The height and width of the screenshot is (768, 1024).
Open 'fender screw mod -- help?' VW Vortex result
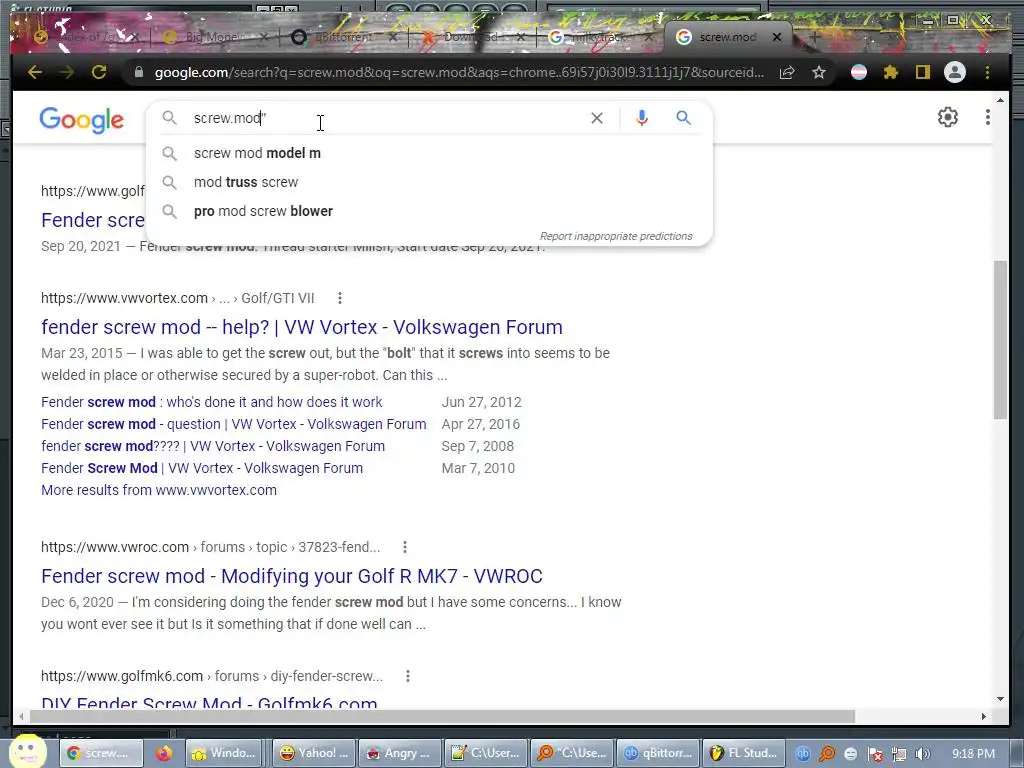pos(302,327)
